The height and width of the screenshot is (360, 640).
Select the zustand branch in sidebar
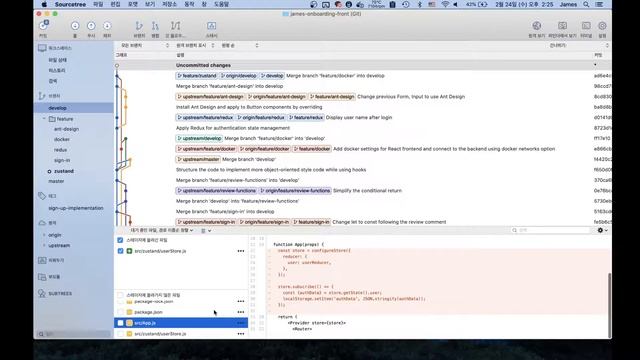click(x=64, y=171)
